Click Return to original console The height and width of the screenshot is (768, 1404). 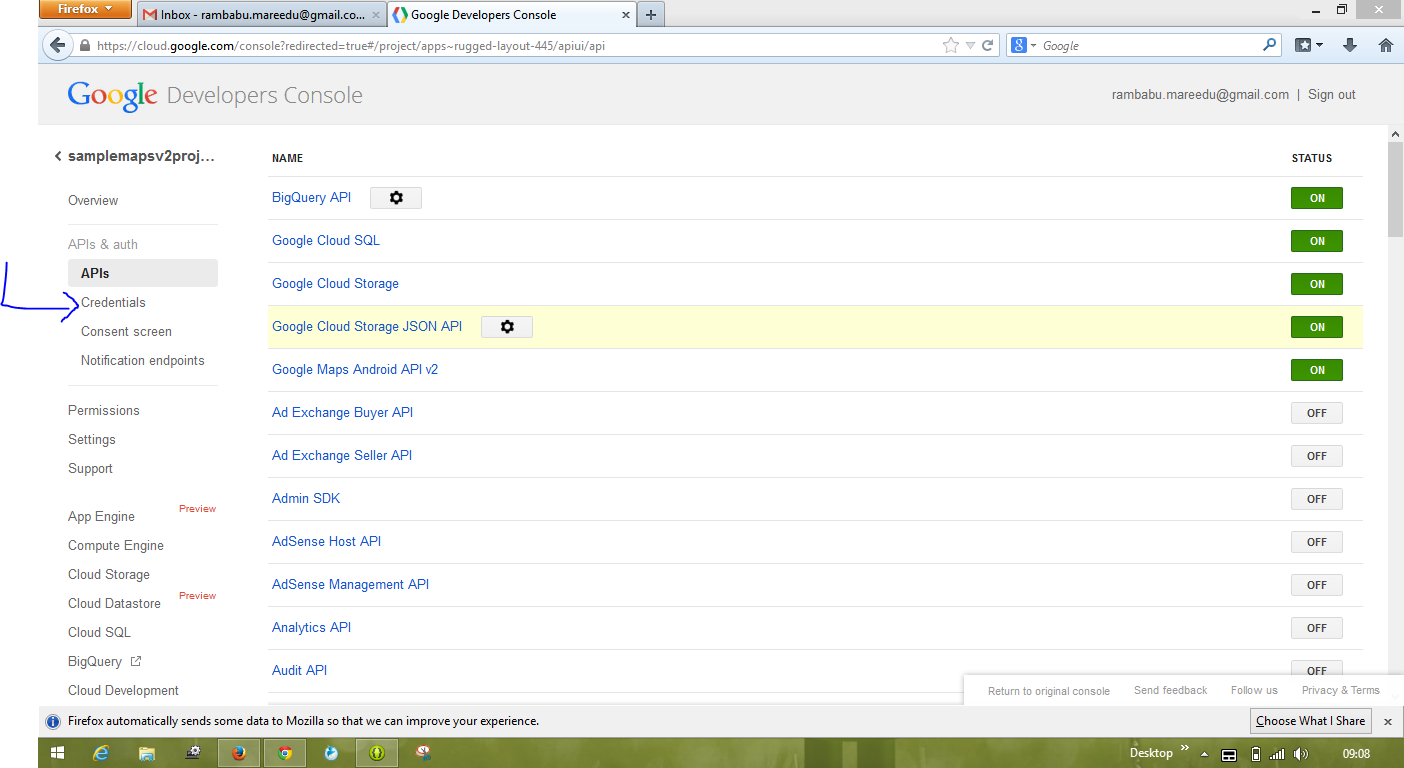click(1049, 691)
